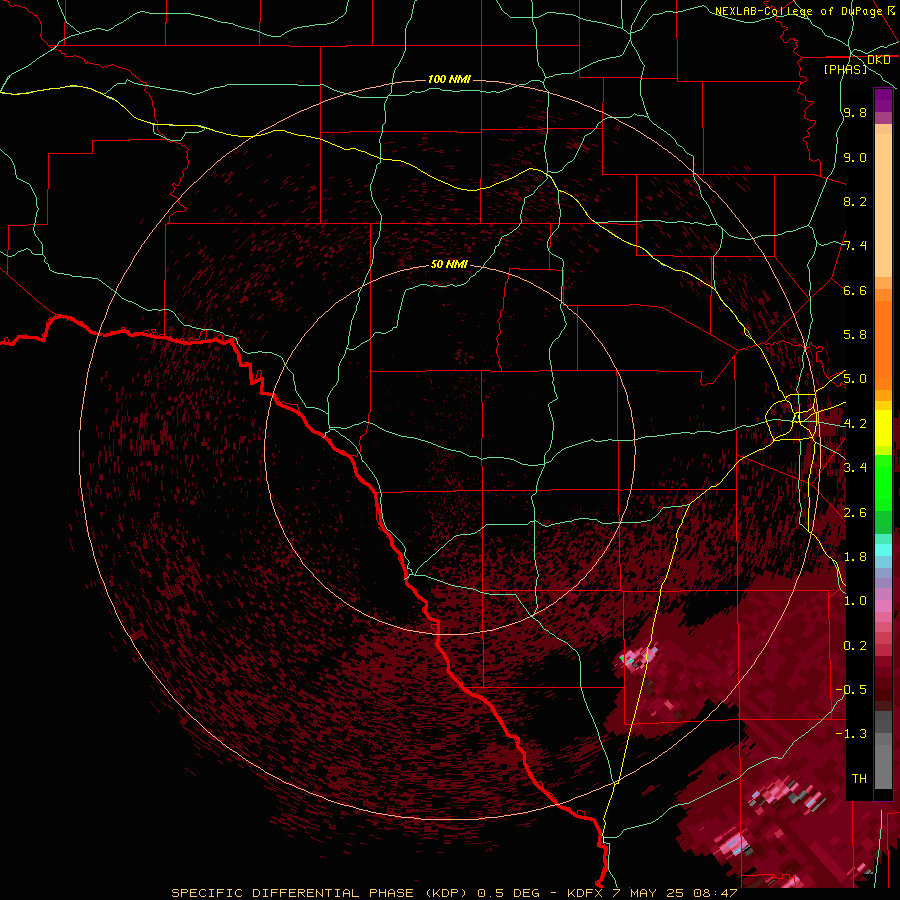The image size is (900, 900).
Task: Click the 5.8 legend value
Action: point(855,335)
